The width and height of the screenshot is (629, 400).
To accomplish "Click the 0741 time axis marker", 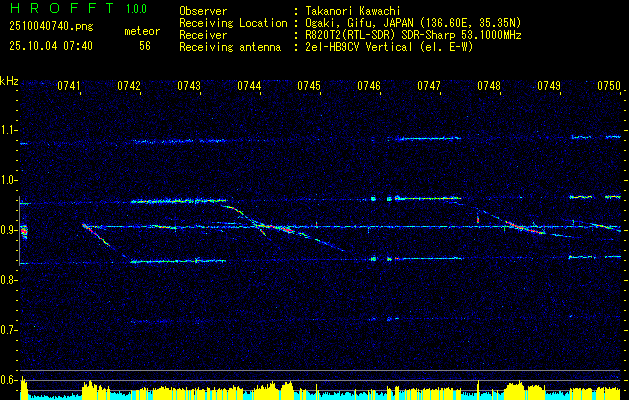I will (x=69, y=85).
